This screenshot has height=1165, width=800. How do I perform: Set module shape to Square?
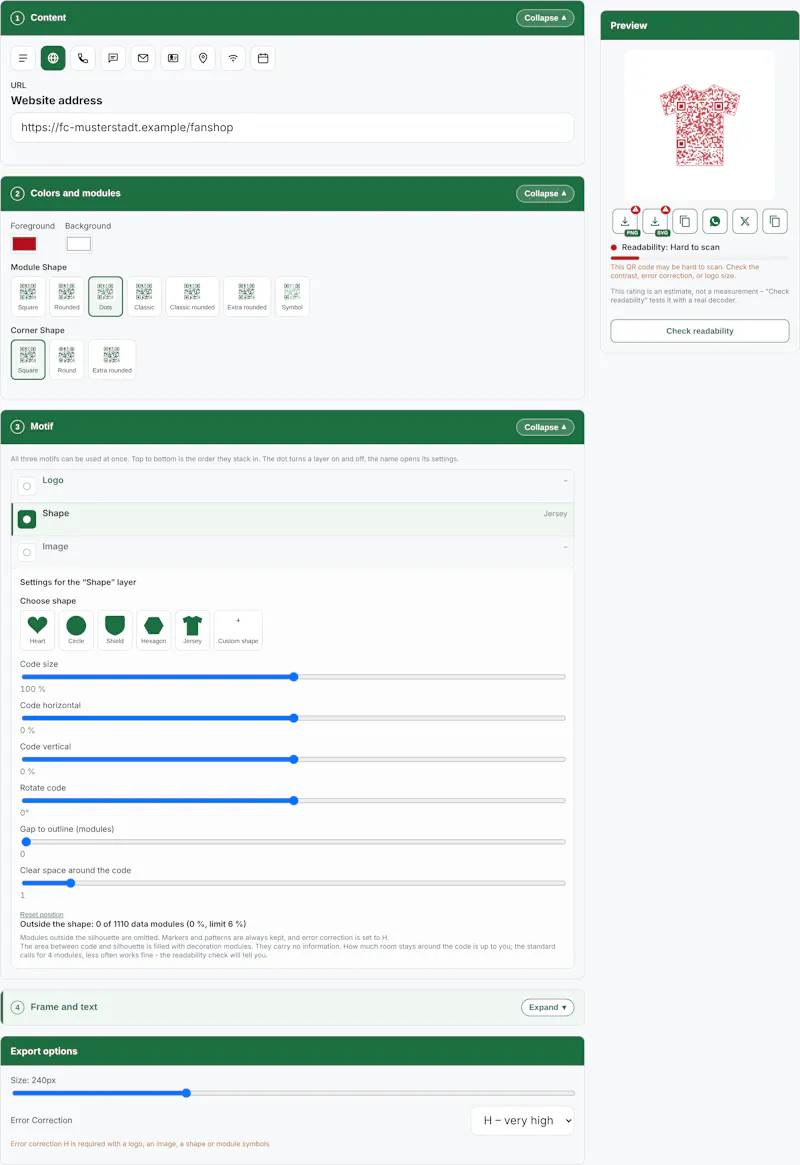28,296
